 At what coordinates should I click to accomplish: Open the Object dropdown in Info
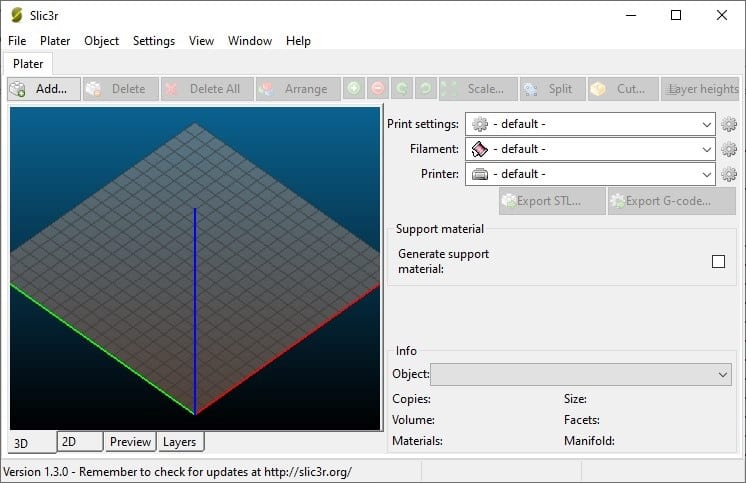click(x=580, y=375)
